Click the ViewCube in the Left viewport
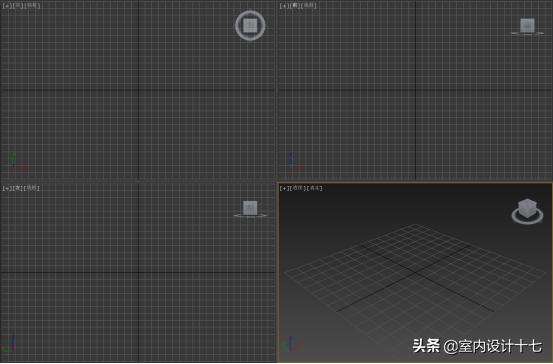Viewport: 553px width, 364px height. 250,208
